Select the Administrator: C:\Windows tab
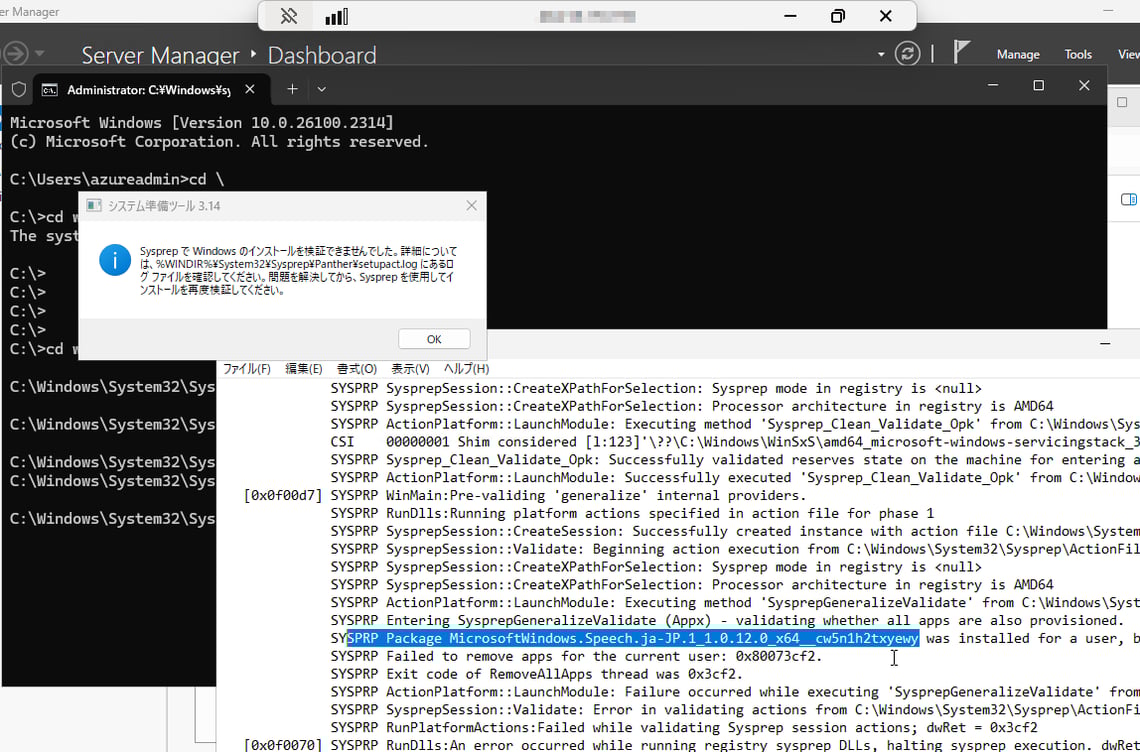 pyautogui.click(x=140, y=89)
